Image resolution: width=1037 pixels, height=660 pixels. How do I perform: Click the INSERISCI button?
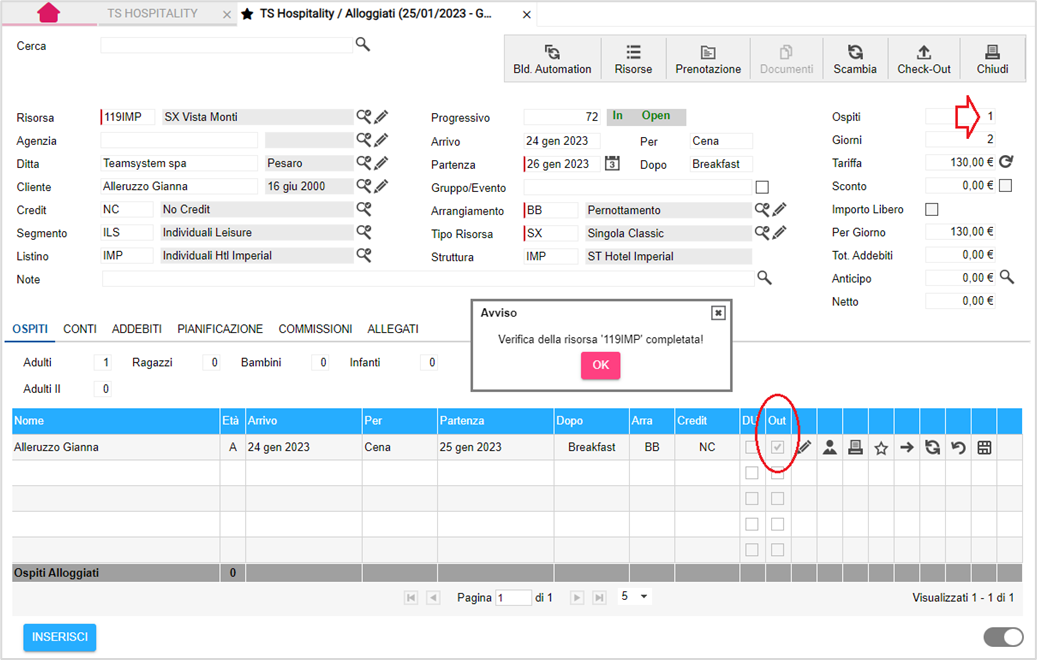click(x=60, y=637)
